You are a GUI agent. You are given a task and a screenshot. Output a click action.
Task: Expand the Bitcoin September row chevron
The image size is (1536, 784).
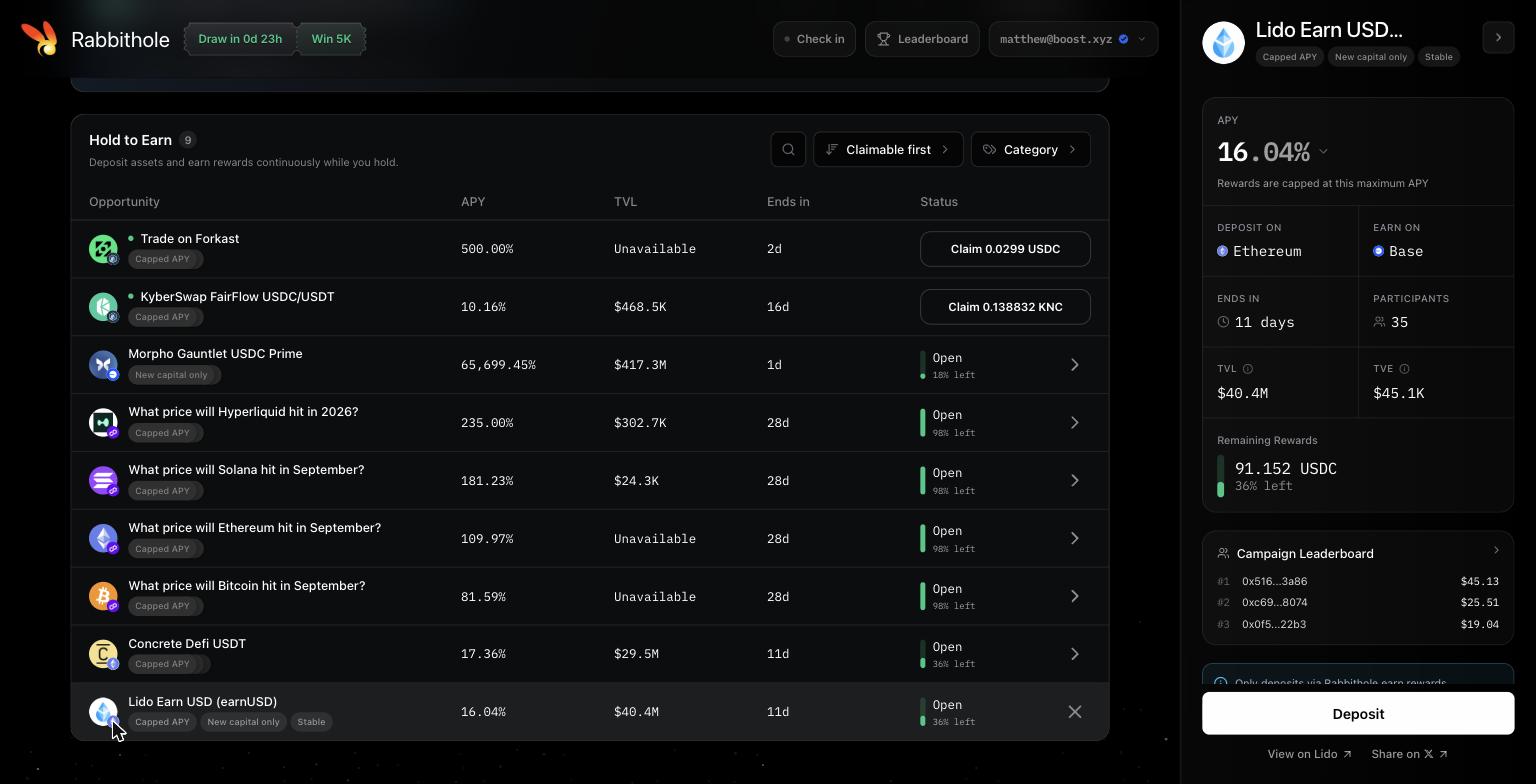tap(1075, 596)
